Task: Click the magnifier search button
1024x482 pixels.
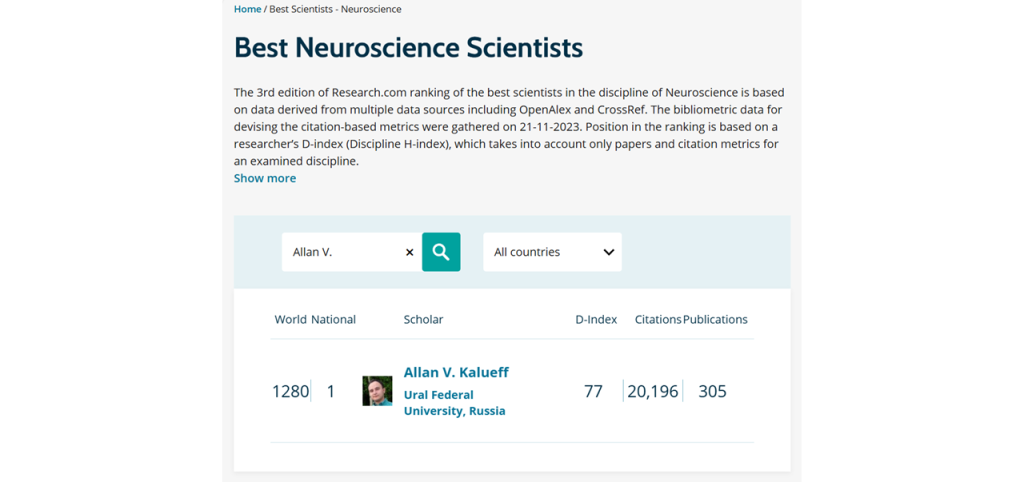Action: pyautogui.click(x=441, y=252)
